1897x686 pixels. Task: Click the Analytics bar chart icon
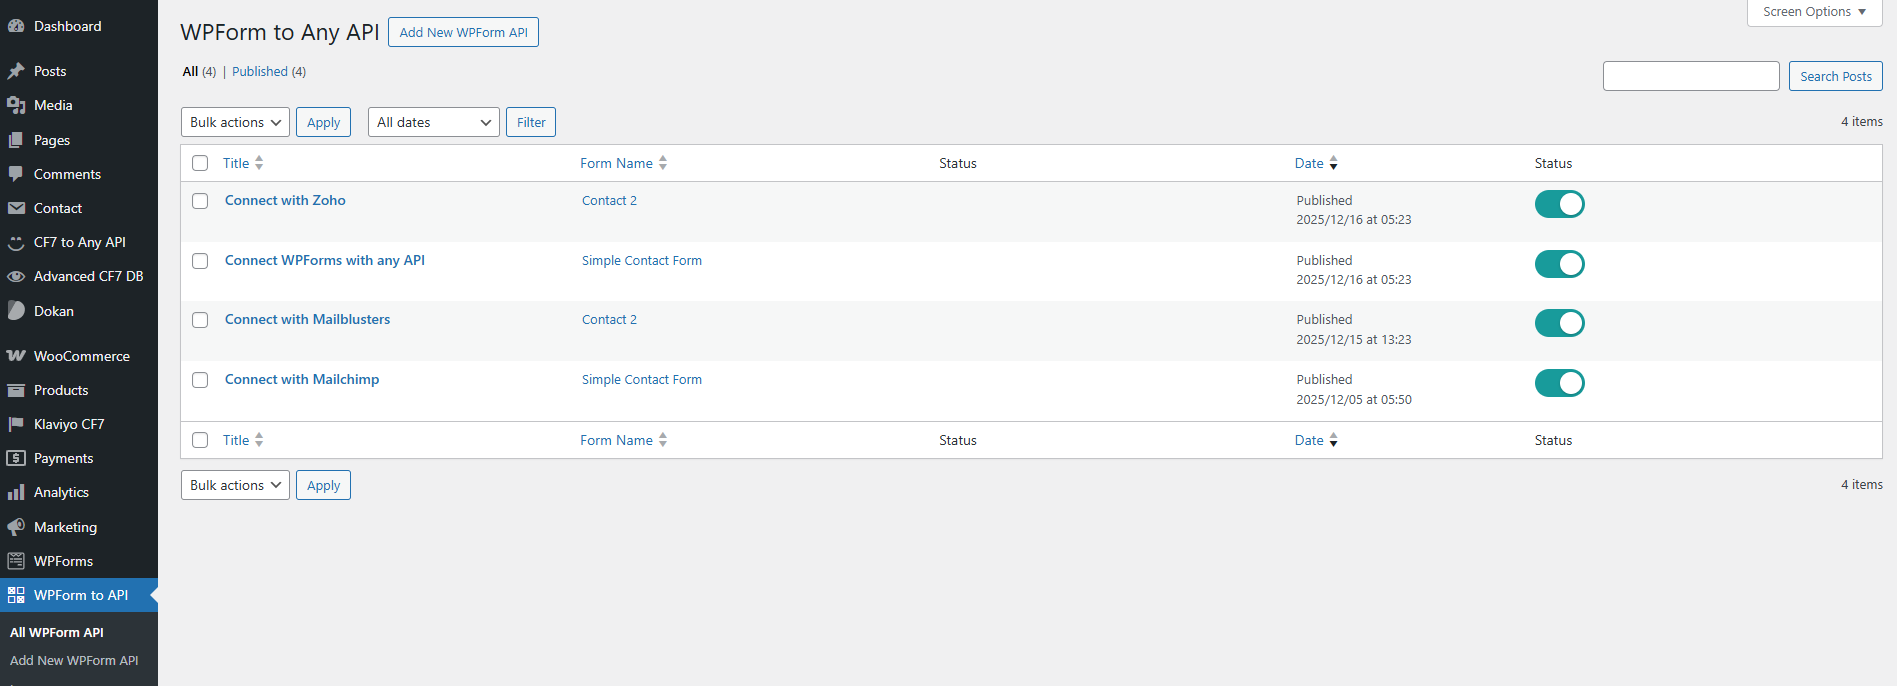16,492
